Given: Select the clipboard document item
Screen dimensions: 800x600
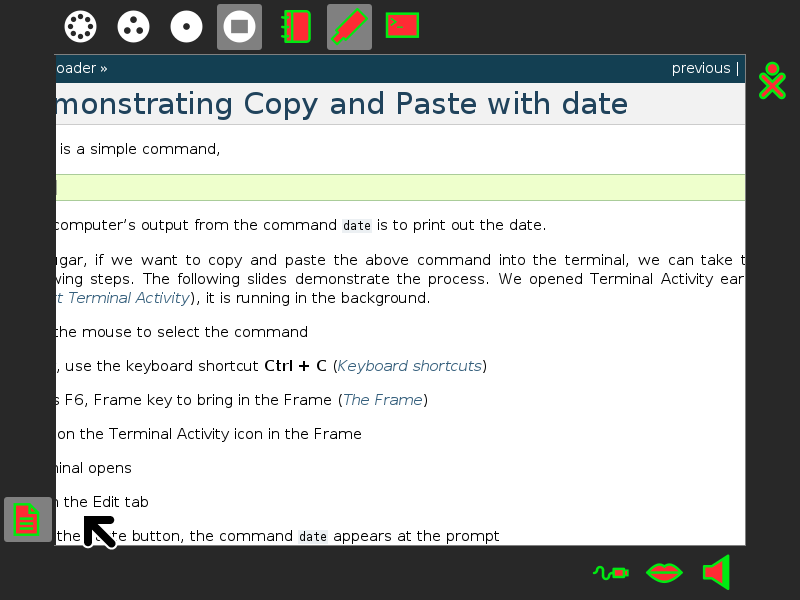Looking at the screenshot, I should pos(28,519).
